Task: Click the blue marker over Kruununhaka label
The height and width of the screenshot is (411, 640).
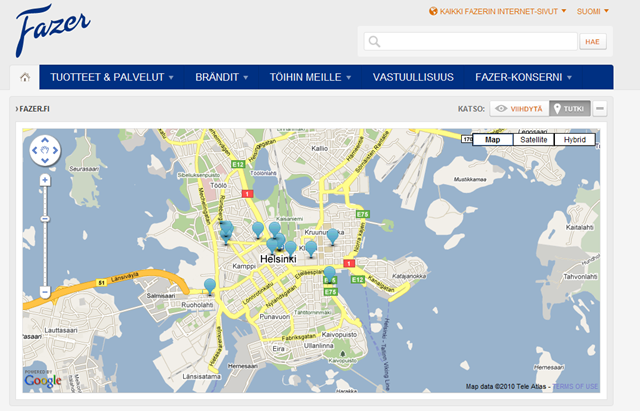Action: click(333, 235)
